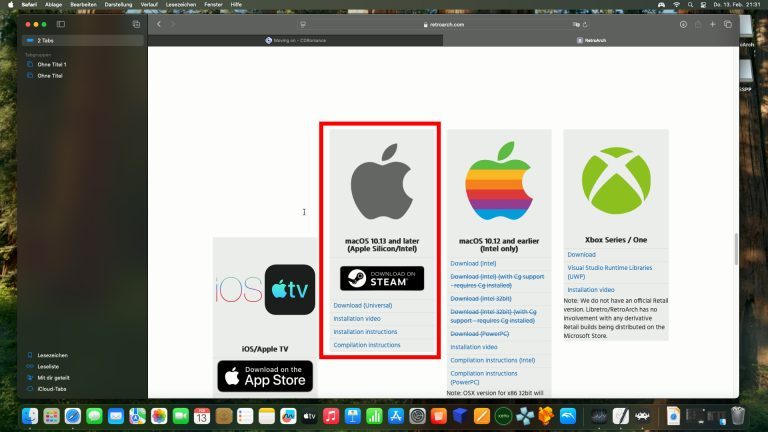This screenshot has width=768, height=432.
Task: Click the Download (Intel) link
Action: click(473, 263)
